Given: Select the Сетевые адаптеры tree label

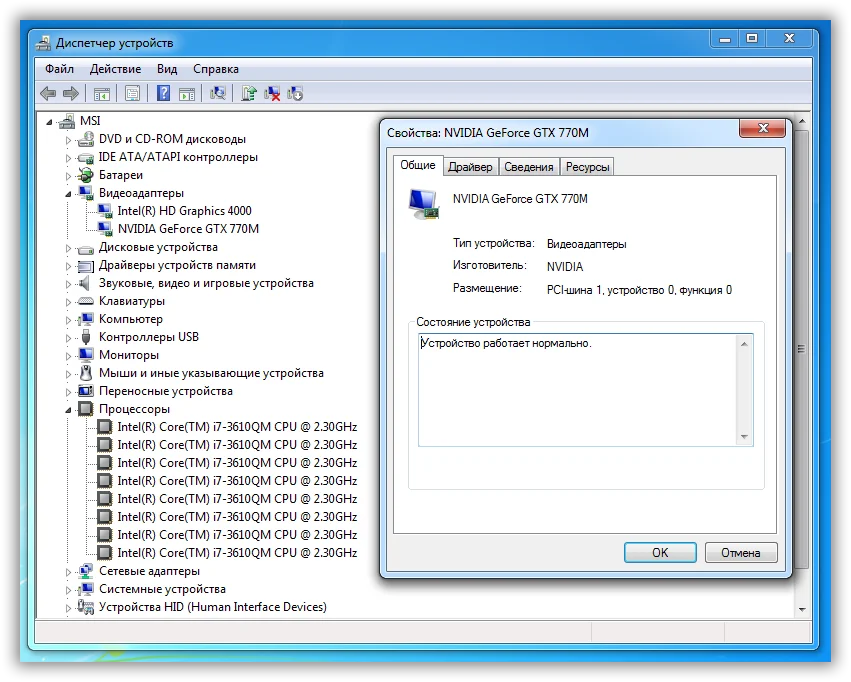Looking at the screenshot, I should coord(149,571).
